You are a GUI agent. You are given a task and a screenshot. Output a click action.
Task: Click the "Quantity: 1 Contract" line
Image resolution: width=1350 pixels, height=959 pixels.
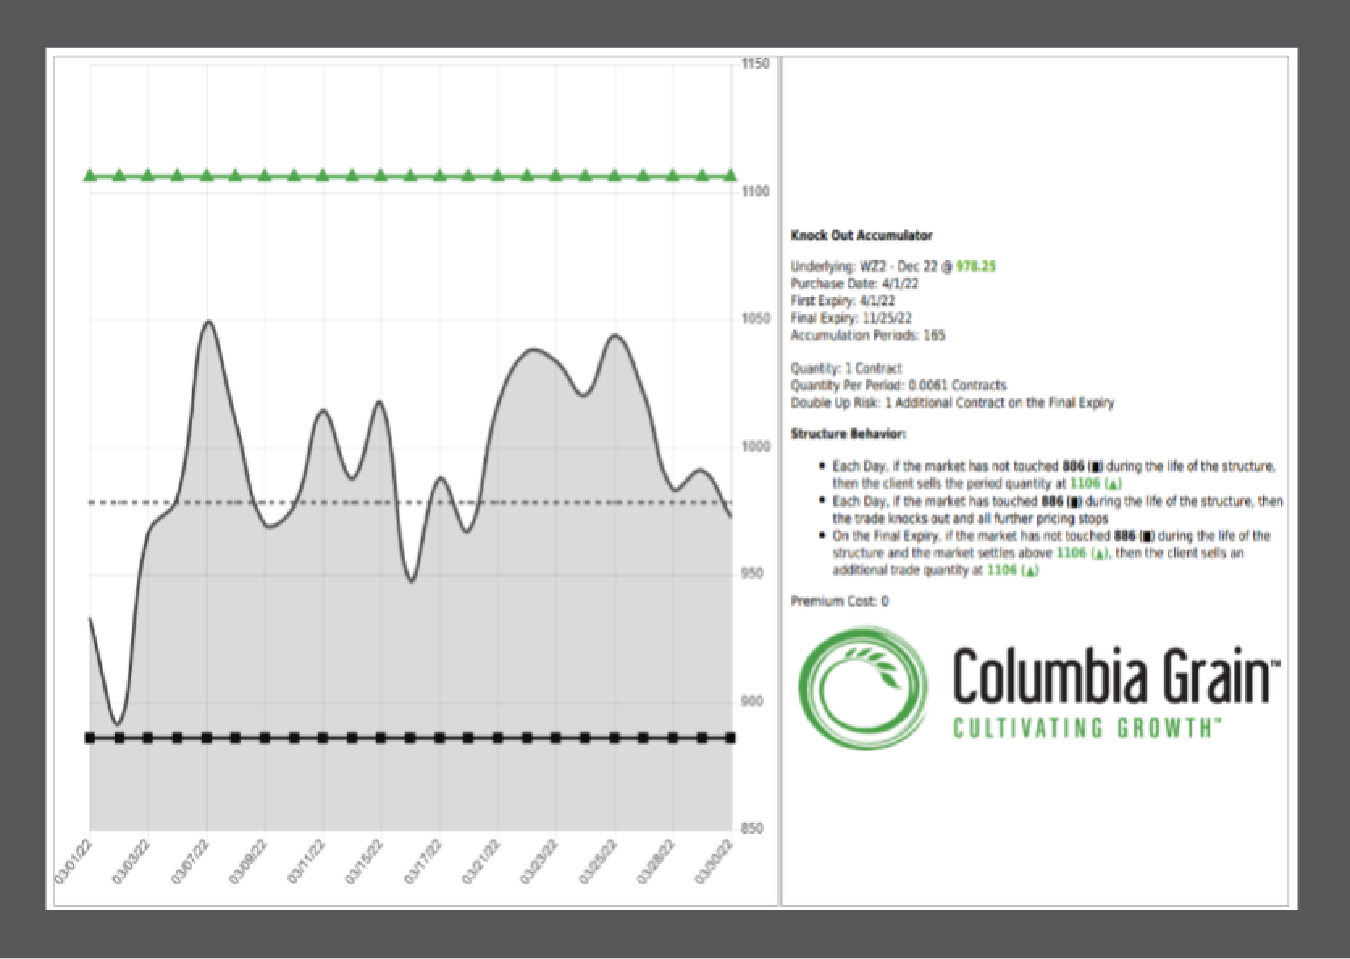846,368
